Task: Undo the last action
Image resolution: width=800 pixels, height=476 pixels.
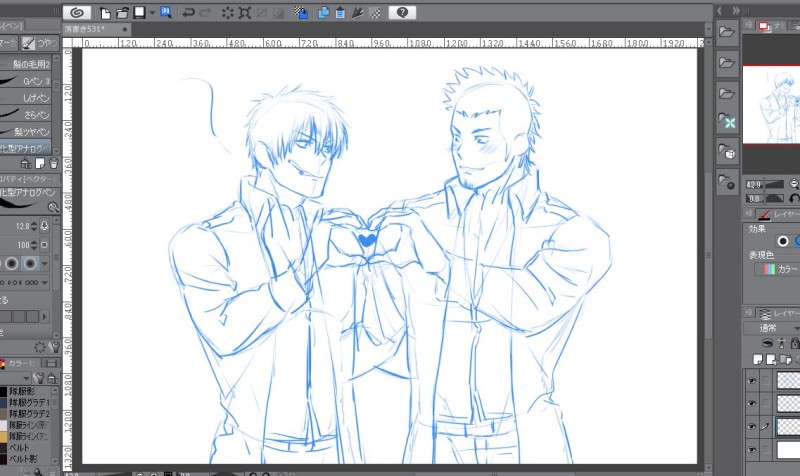Action: [x=188, y=13]
